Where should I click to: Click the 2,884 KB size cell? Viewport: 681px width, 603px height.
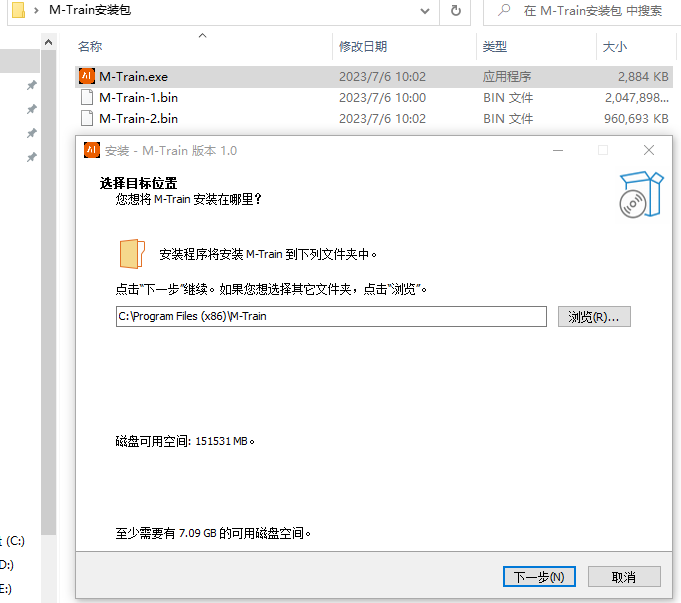click(643, 77)
